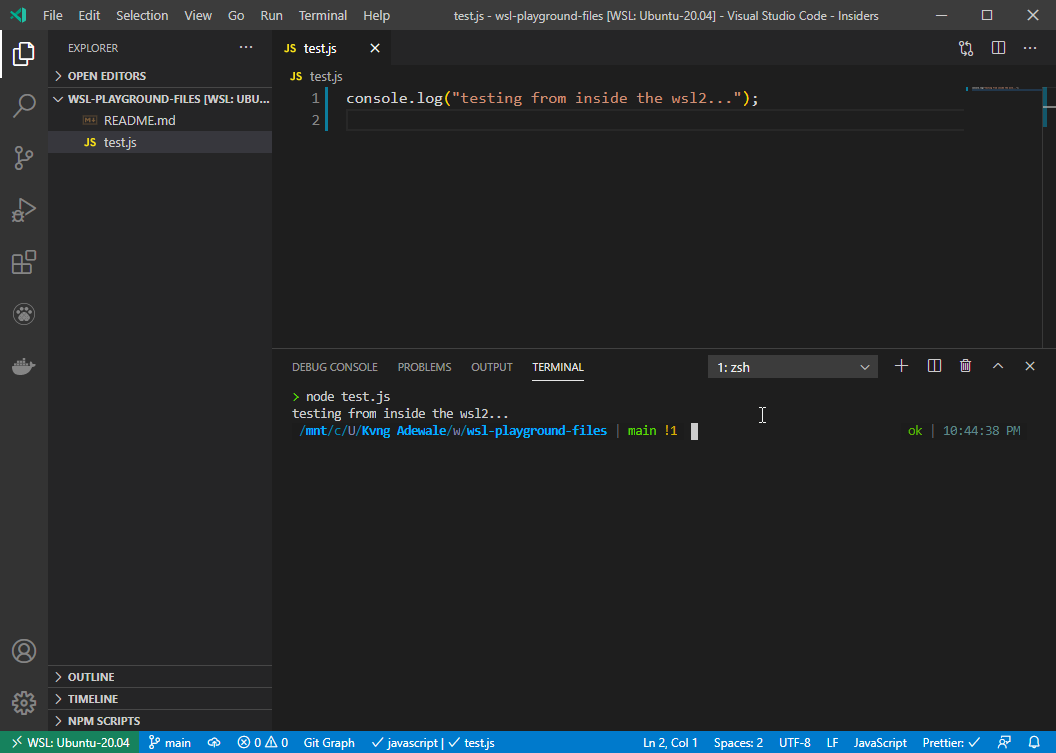Viewport: 1056px width, 753px height.
Task: Select test.js in the explorer tree
Action: point(160,142)
